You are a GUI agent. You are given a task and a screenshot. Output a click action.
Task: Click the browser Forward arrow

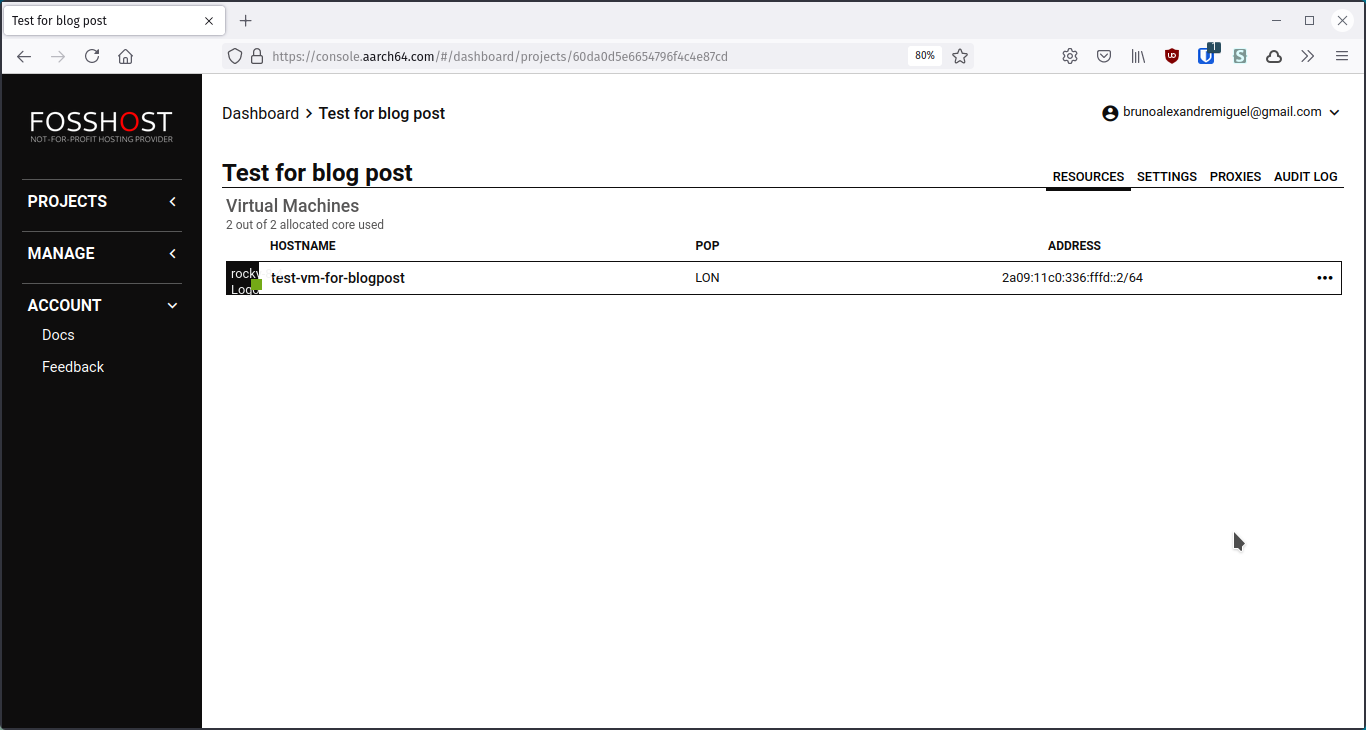pos(58,56)
